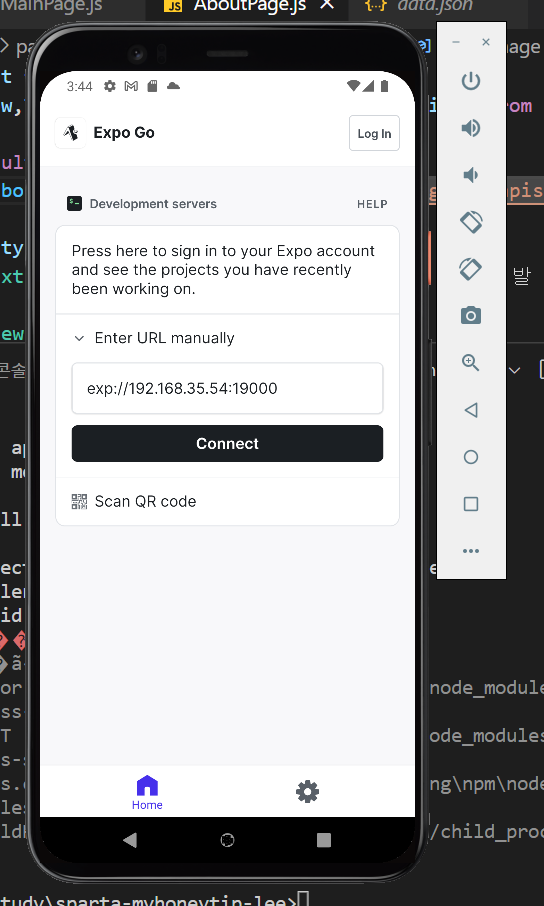Click the emulator power button
This screenshot has width=544, height=906.
coord(471,81)
